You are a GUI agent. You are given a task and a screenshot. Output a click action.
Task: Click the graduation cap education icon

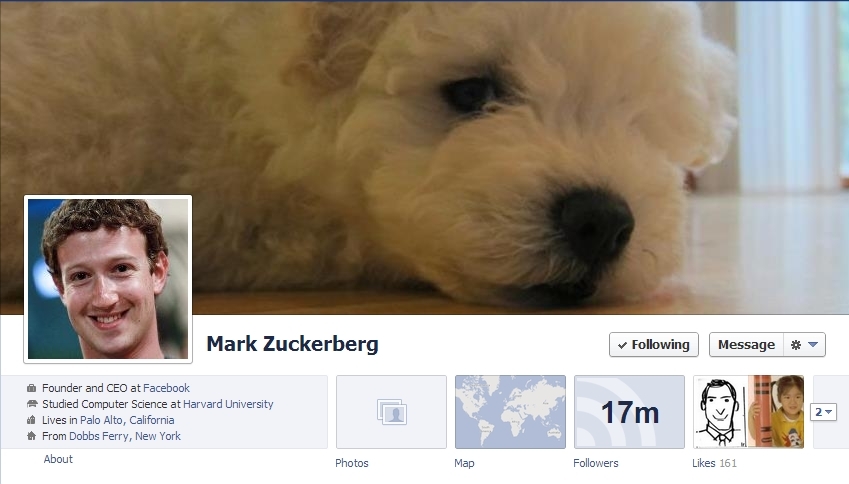pyautogui.click(x=31, y=404)
